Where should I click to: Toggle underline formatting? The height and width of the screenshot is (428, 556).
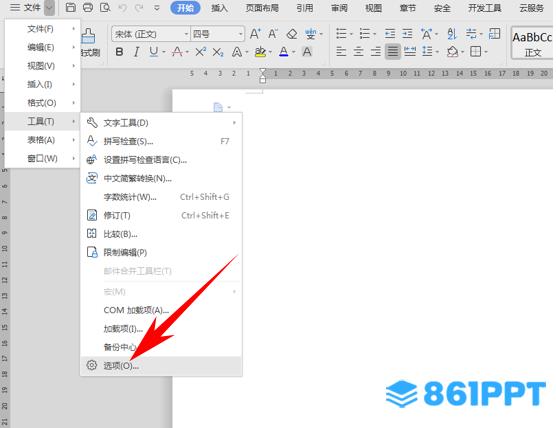(154, 52)
